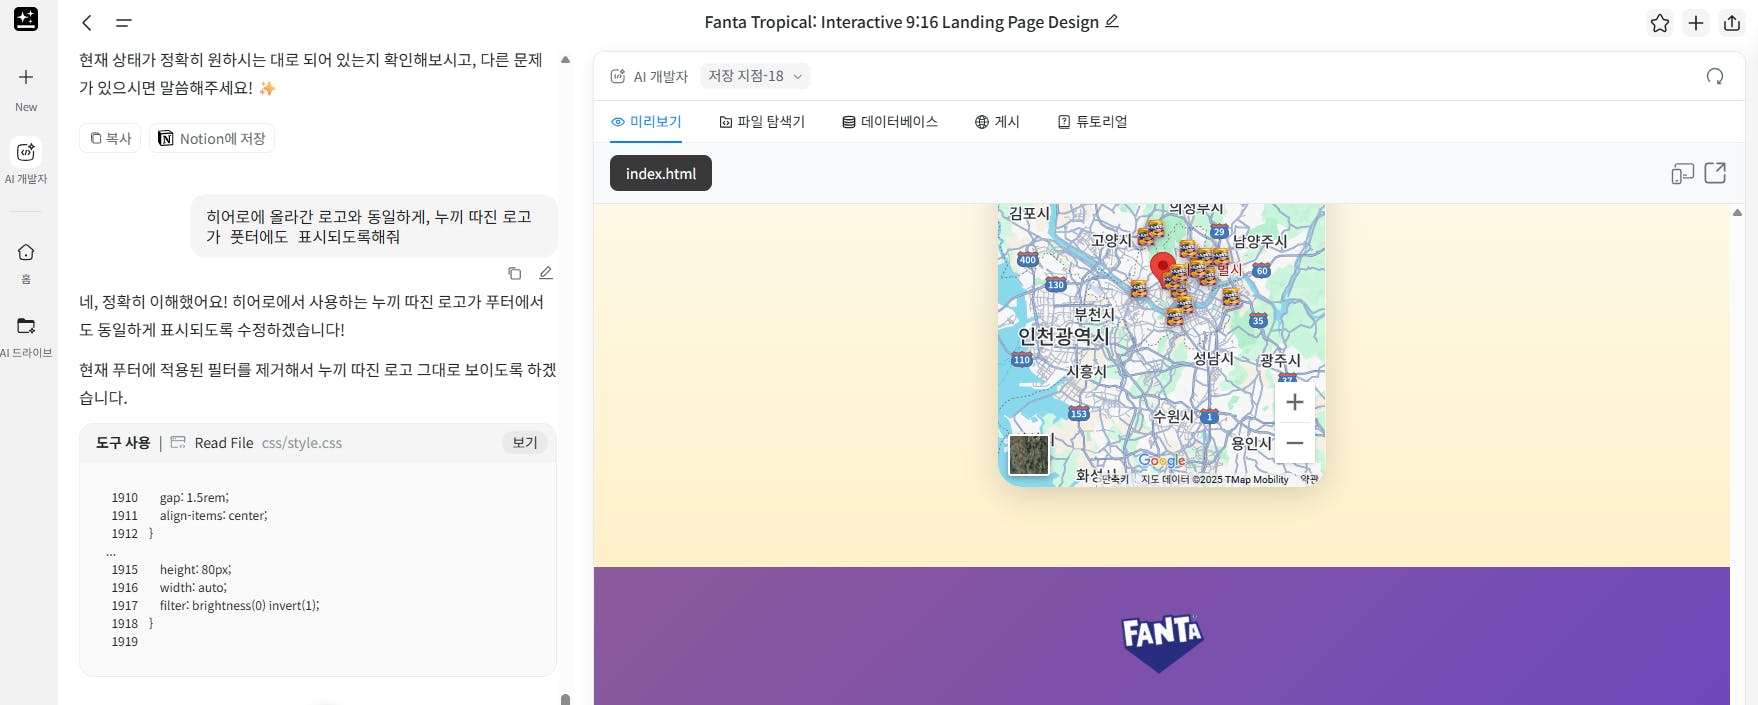
Task: Open the chat list menu icon
Action: point(124,22)
